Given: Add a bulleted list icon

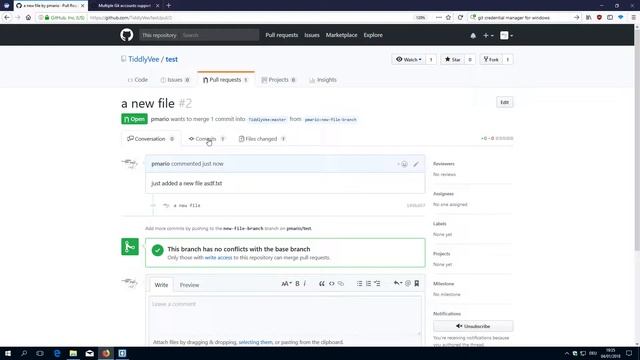Looking at the screenshot, I should coord(360,284).
